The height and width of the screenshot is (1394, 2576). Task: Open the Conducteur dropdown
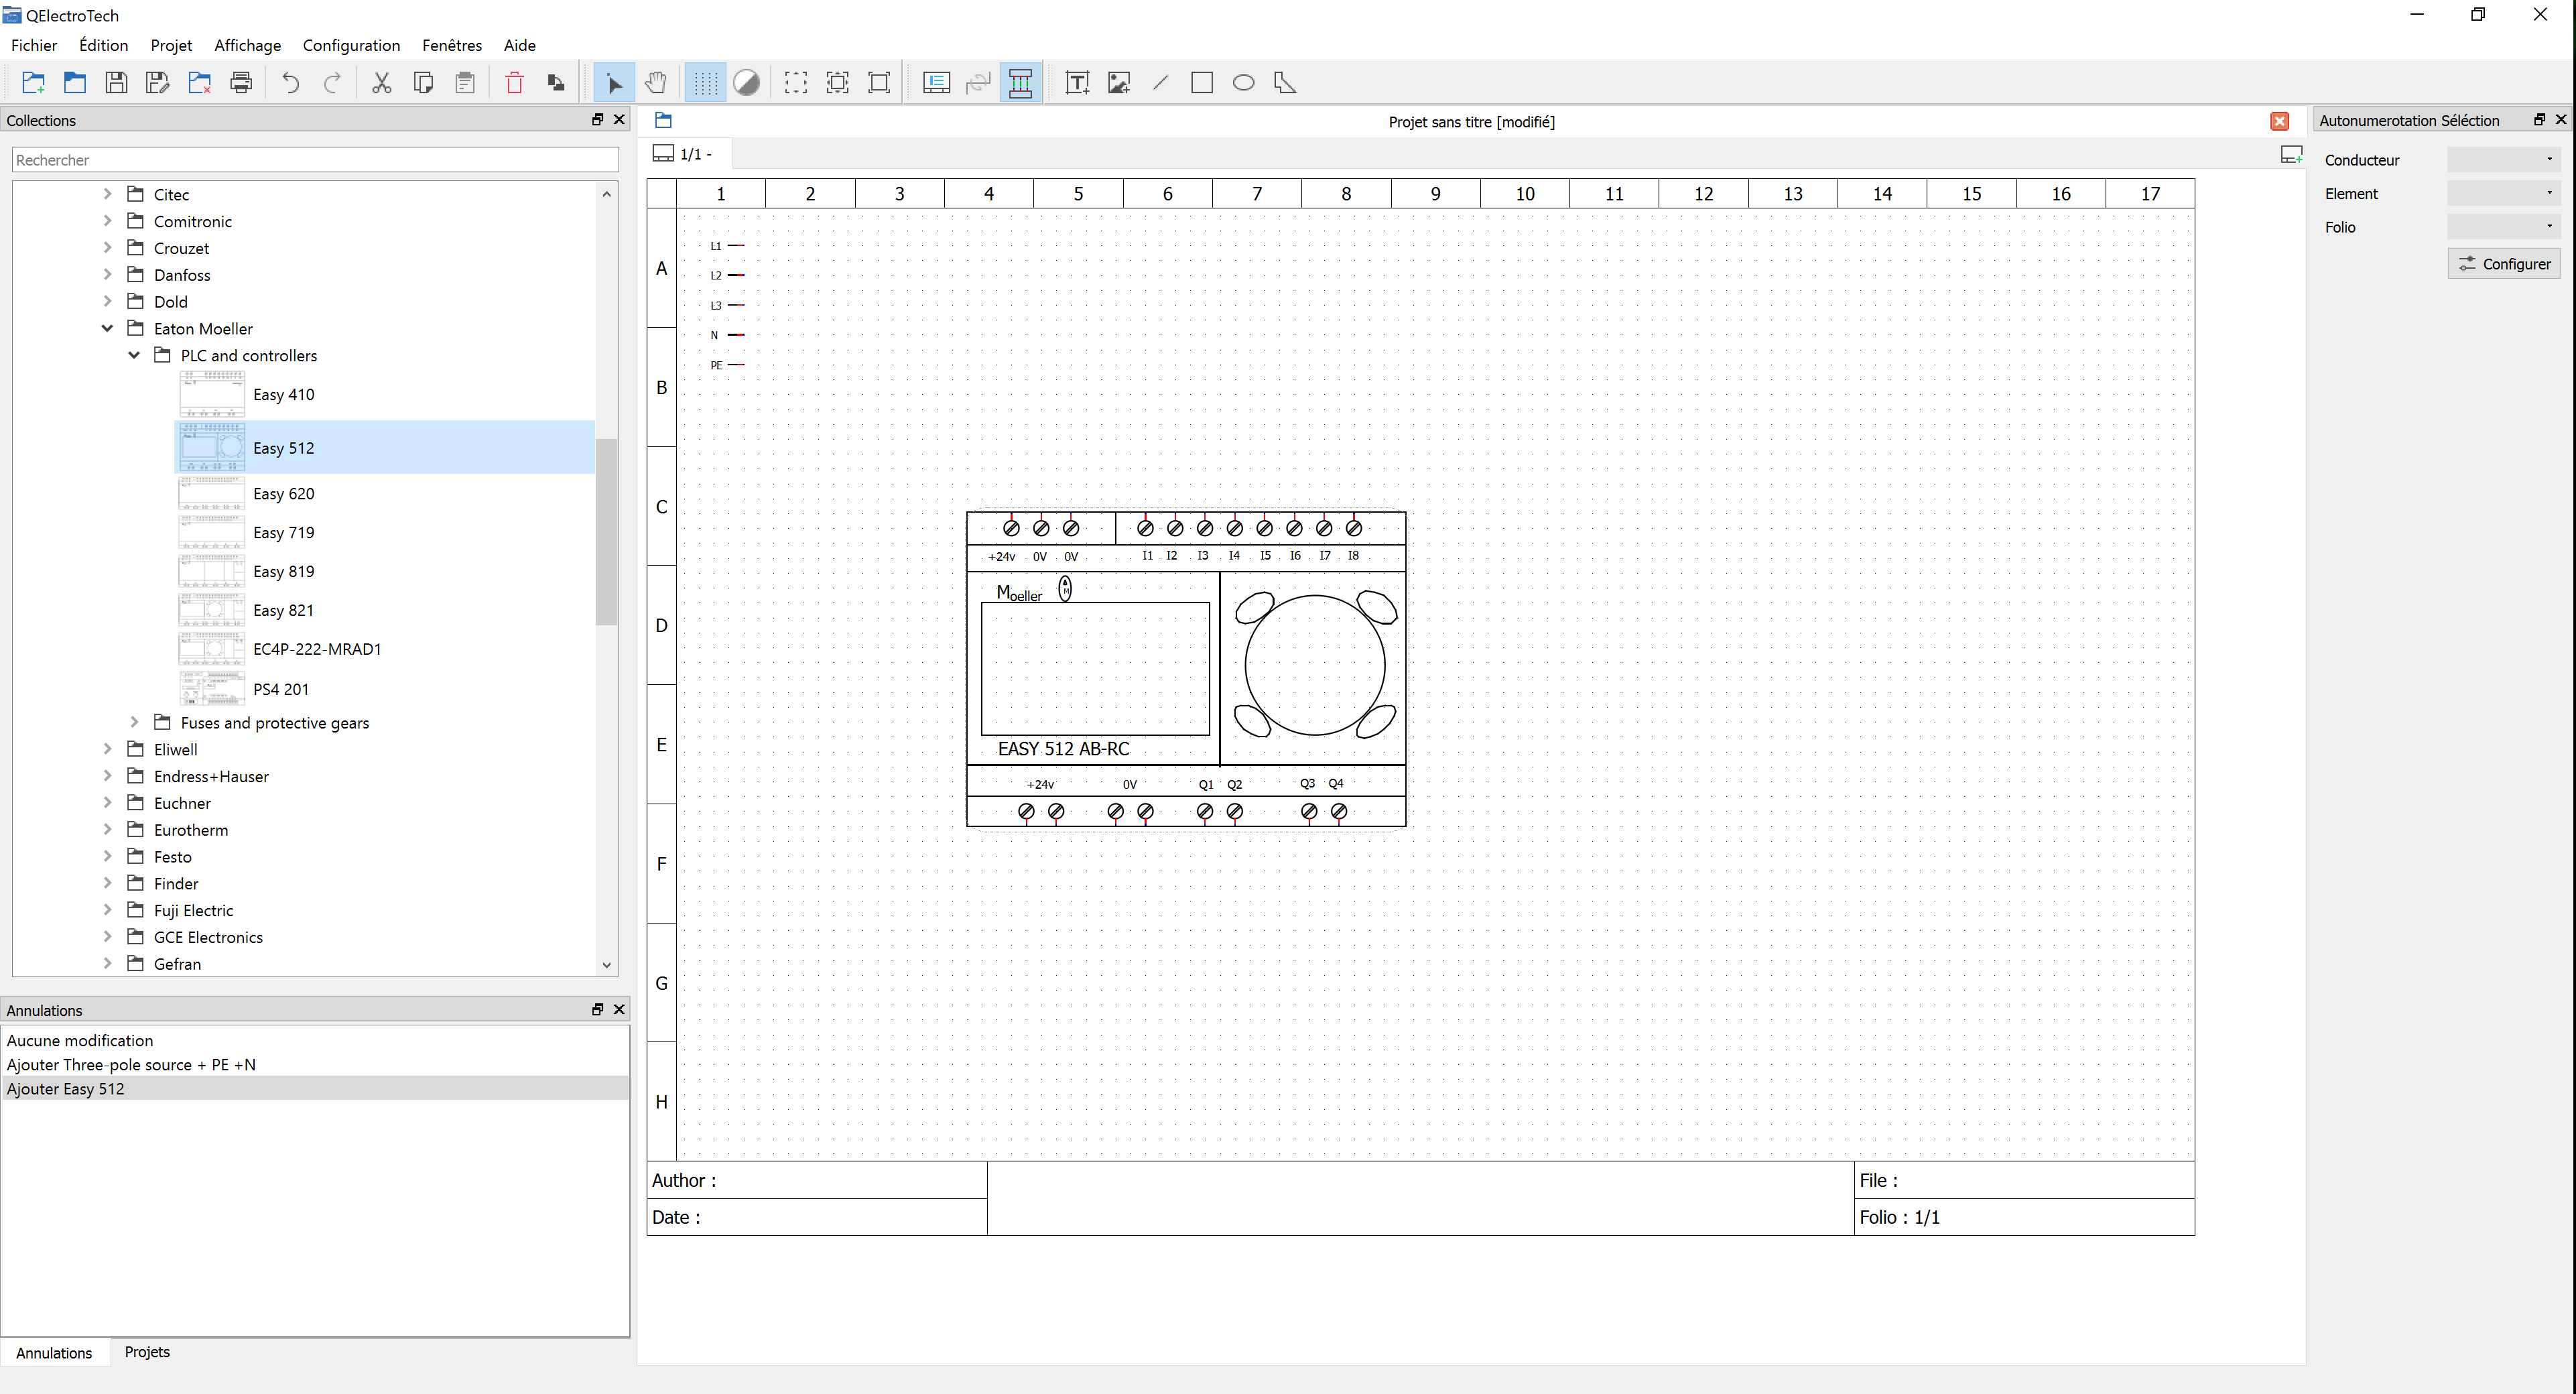2503,160
